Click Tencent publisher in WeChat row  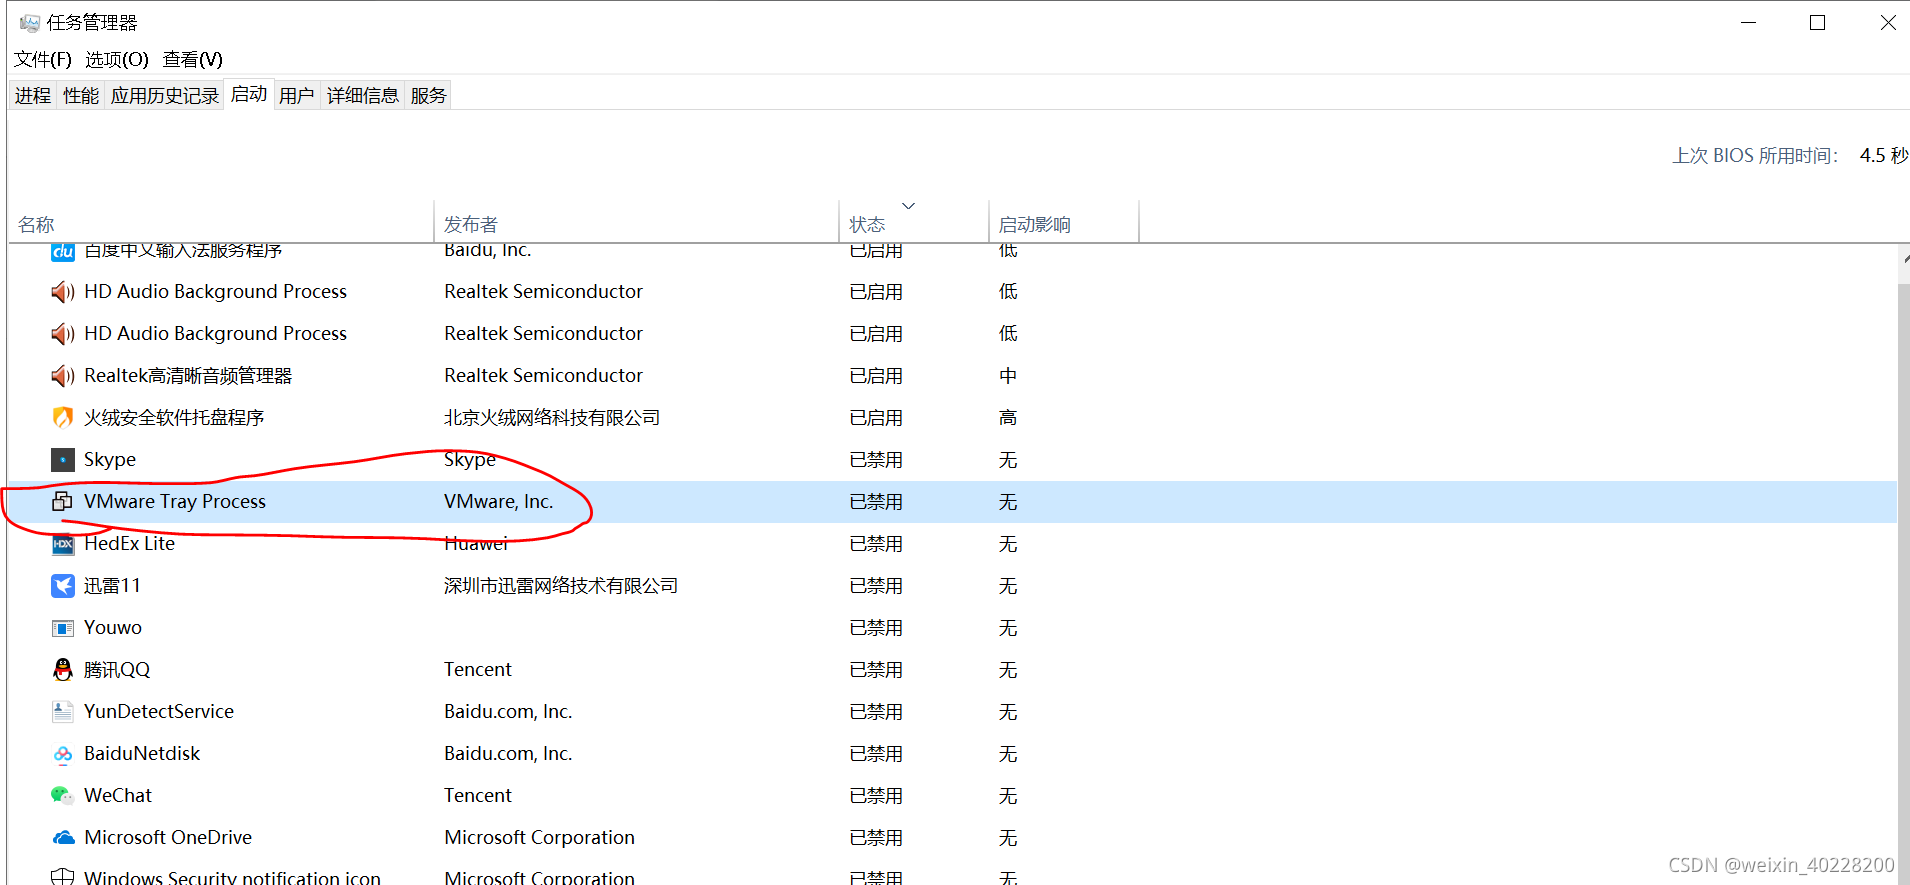(x=478, y=796)
